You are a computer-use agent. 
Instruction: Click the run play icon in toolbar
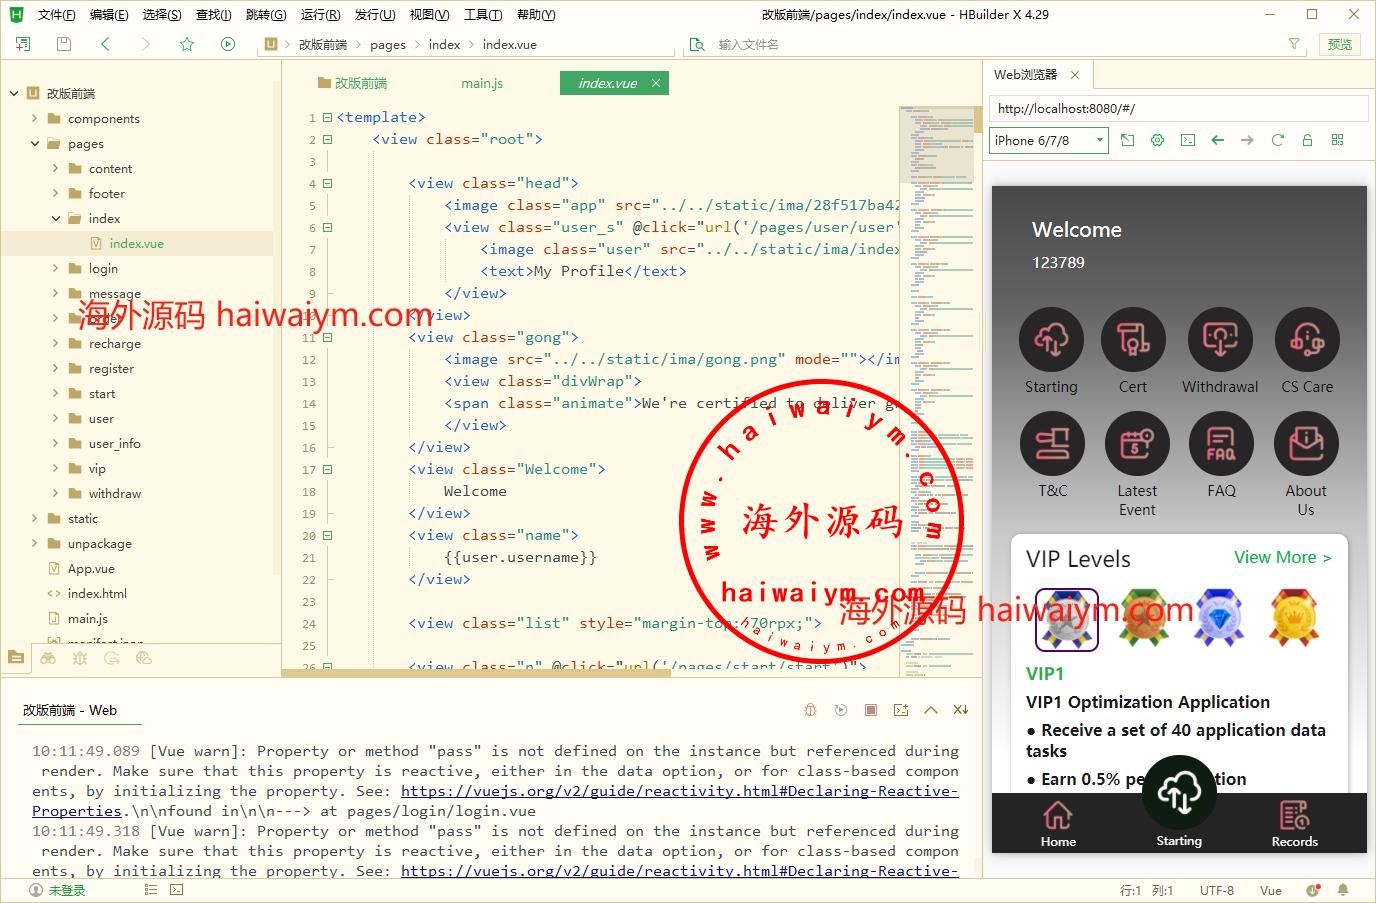(x=228, y=44)
